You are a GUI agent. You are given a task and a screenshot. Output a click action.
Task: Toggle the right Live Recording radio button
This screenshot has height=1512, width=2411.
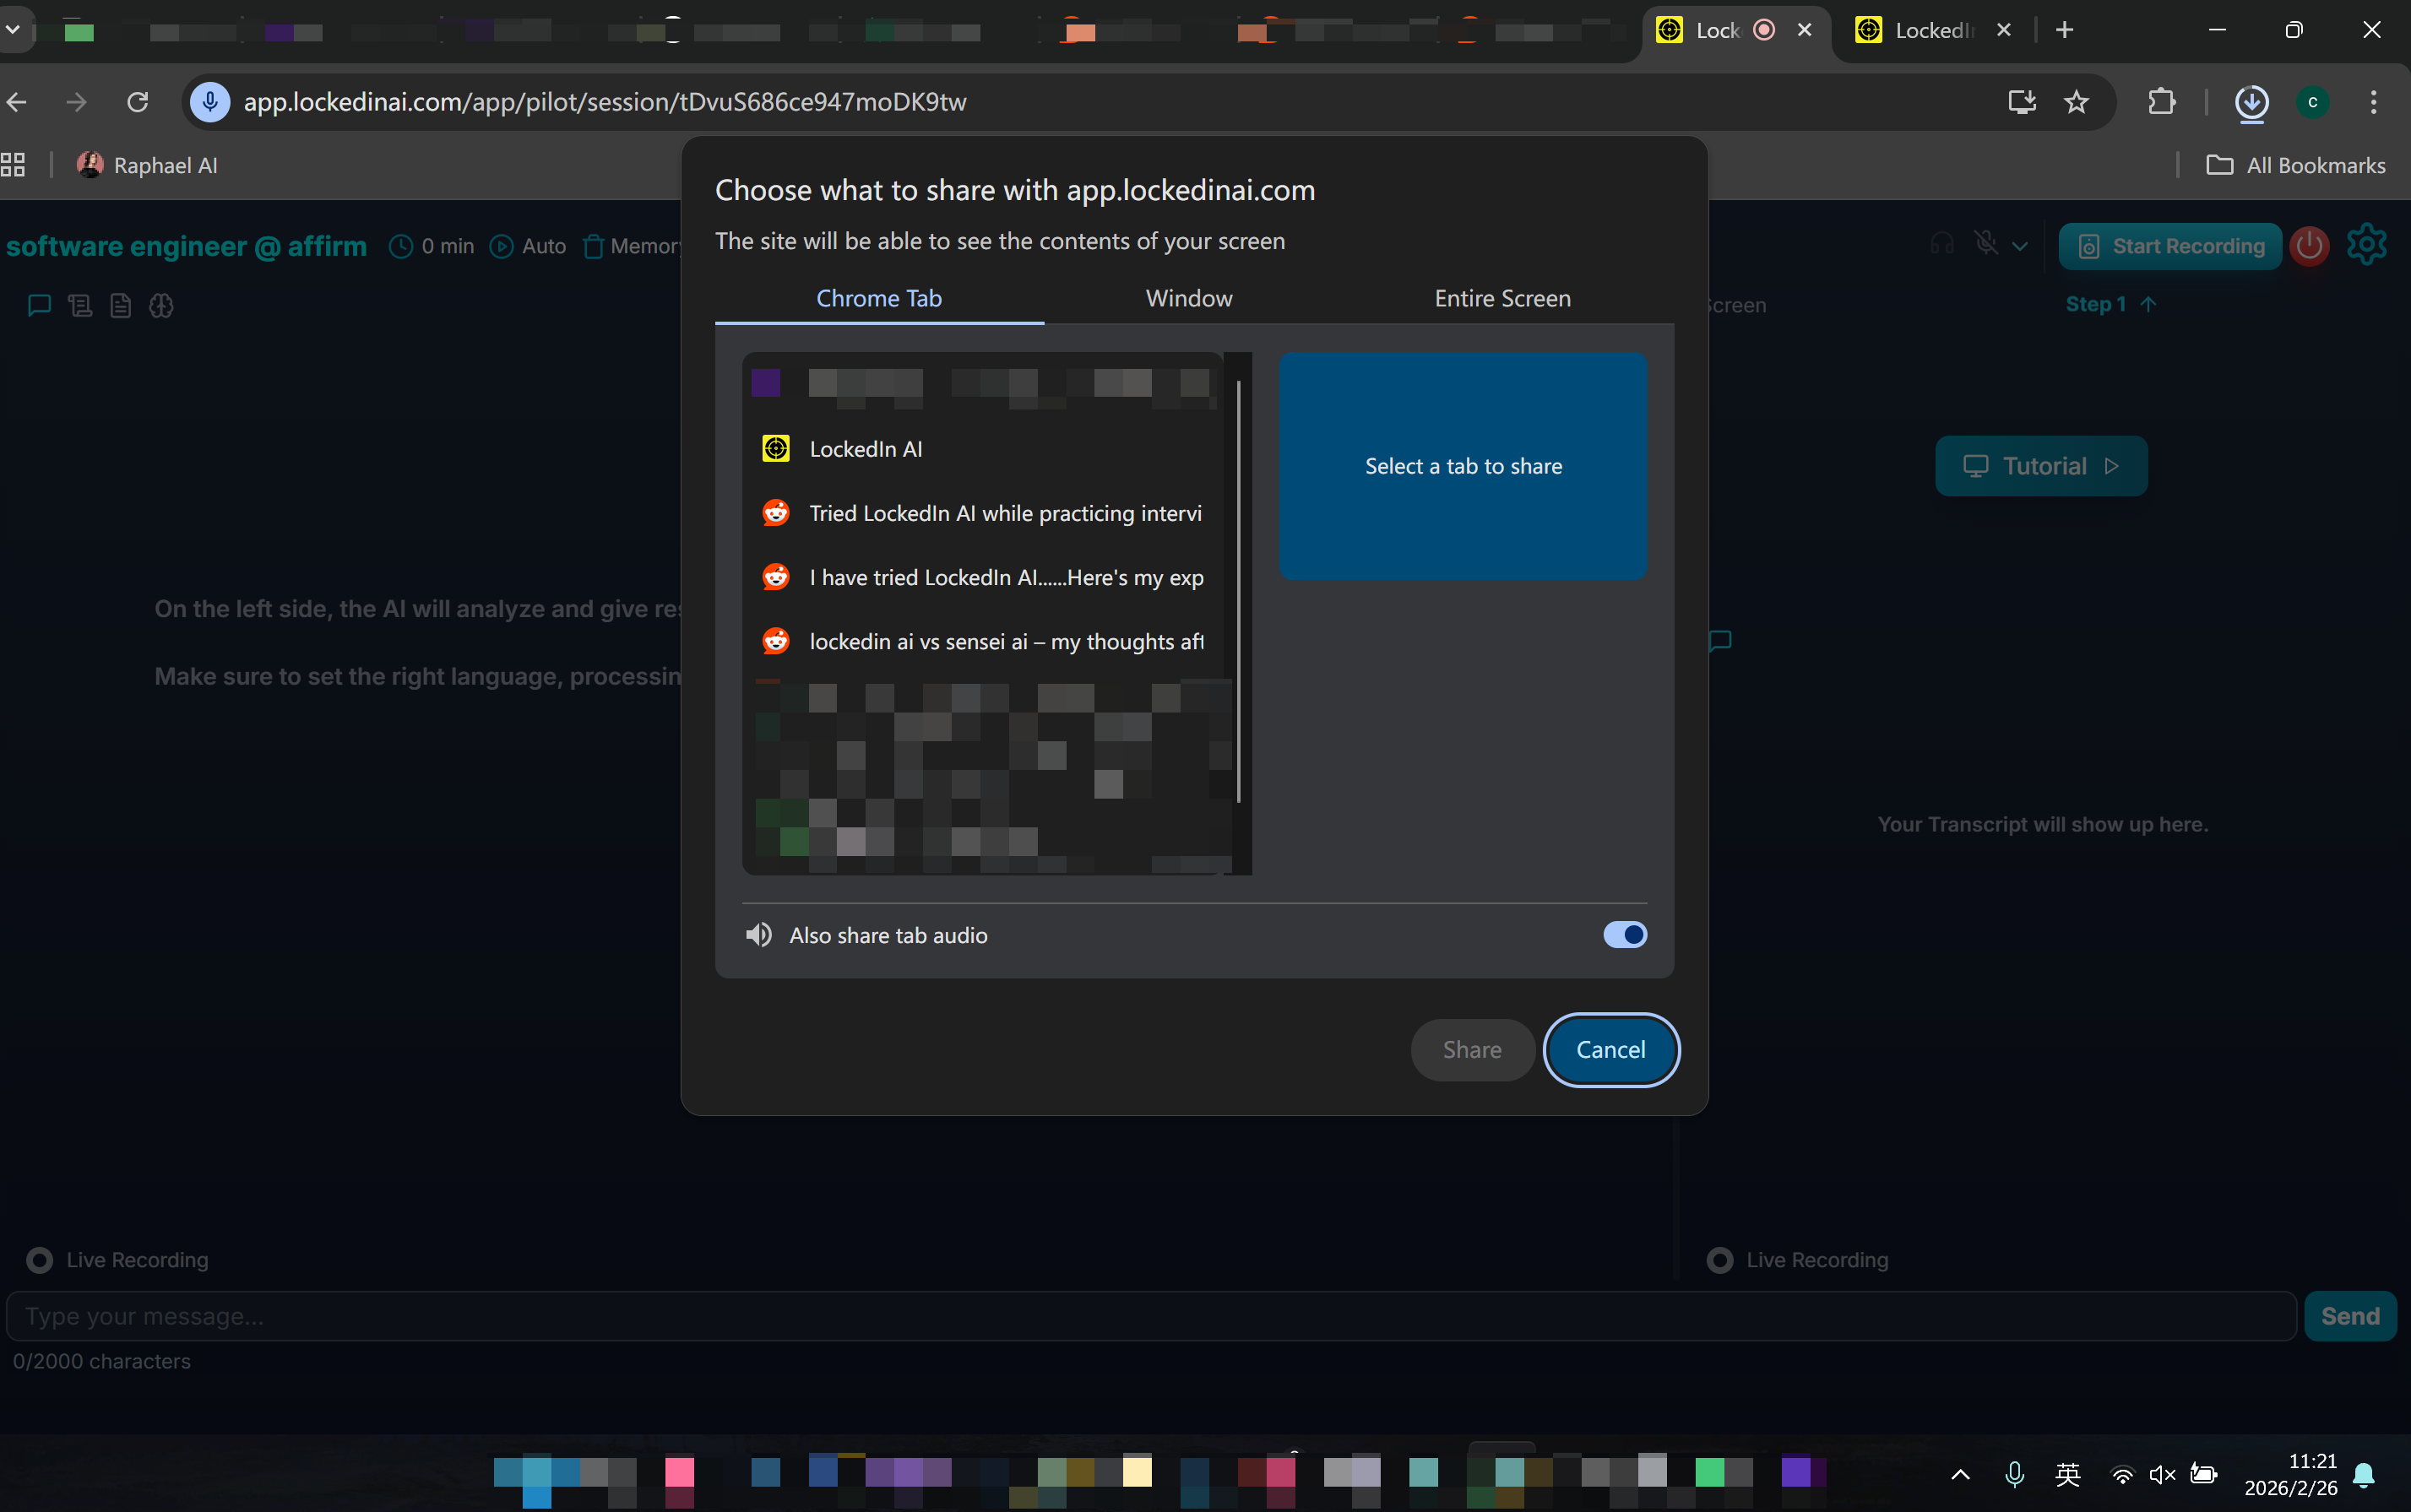[x=1719, y=1260]
